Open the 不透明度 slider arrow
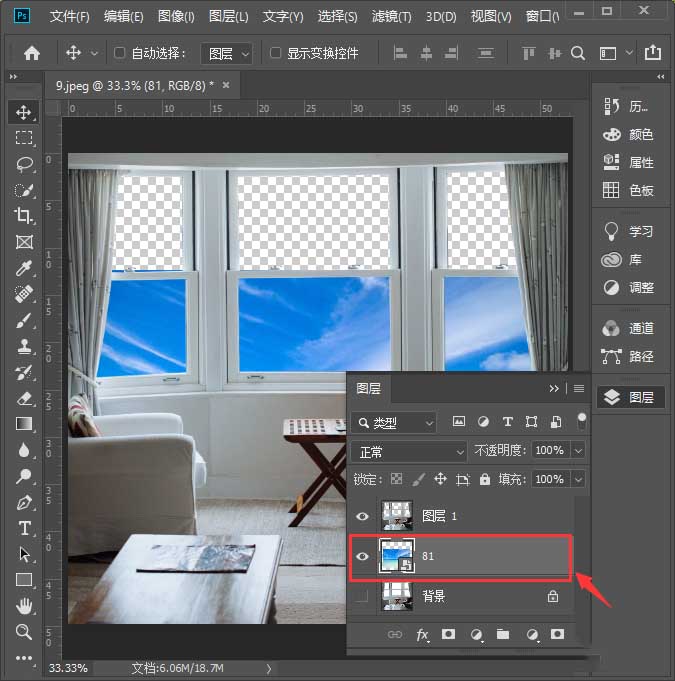 (x=579, y=451)
